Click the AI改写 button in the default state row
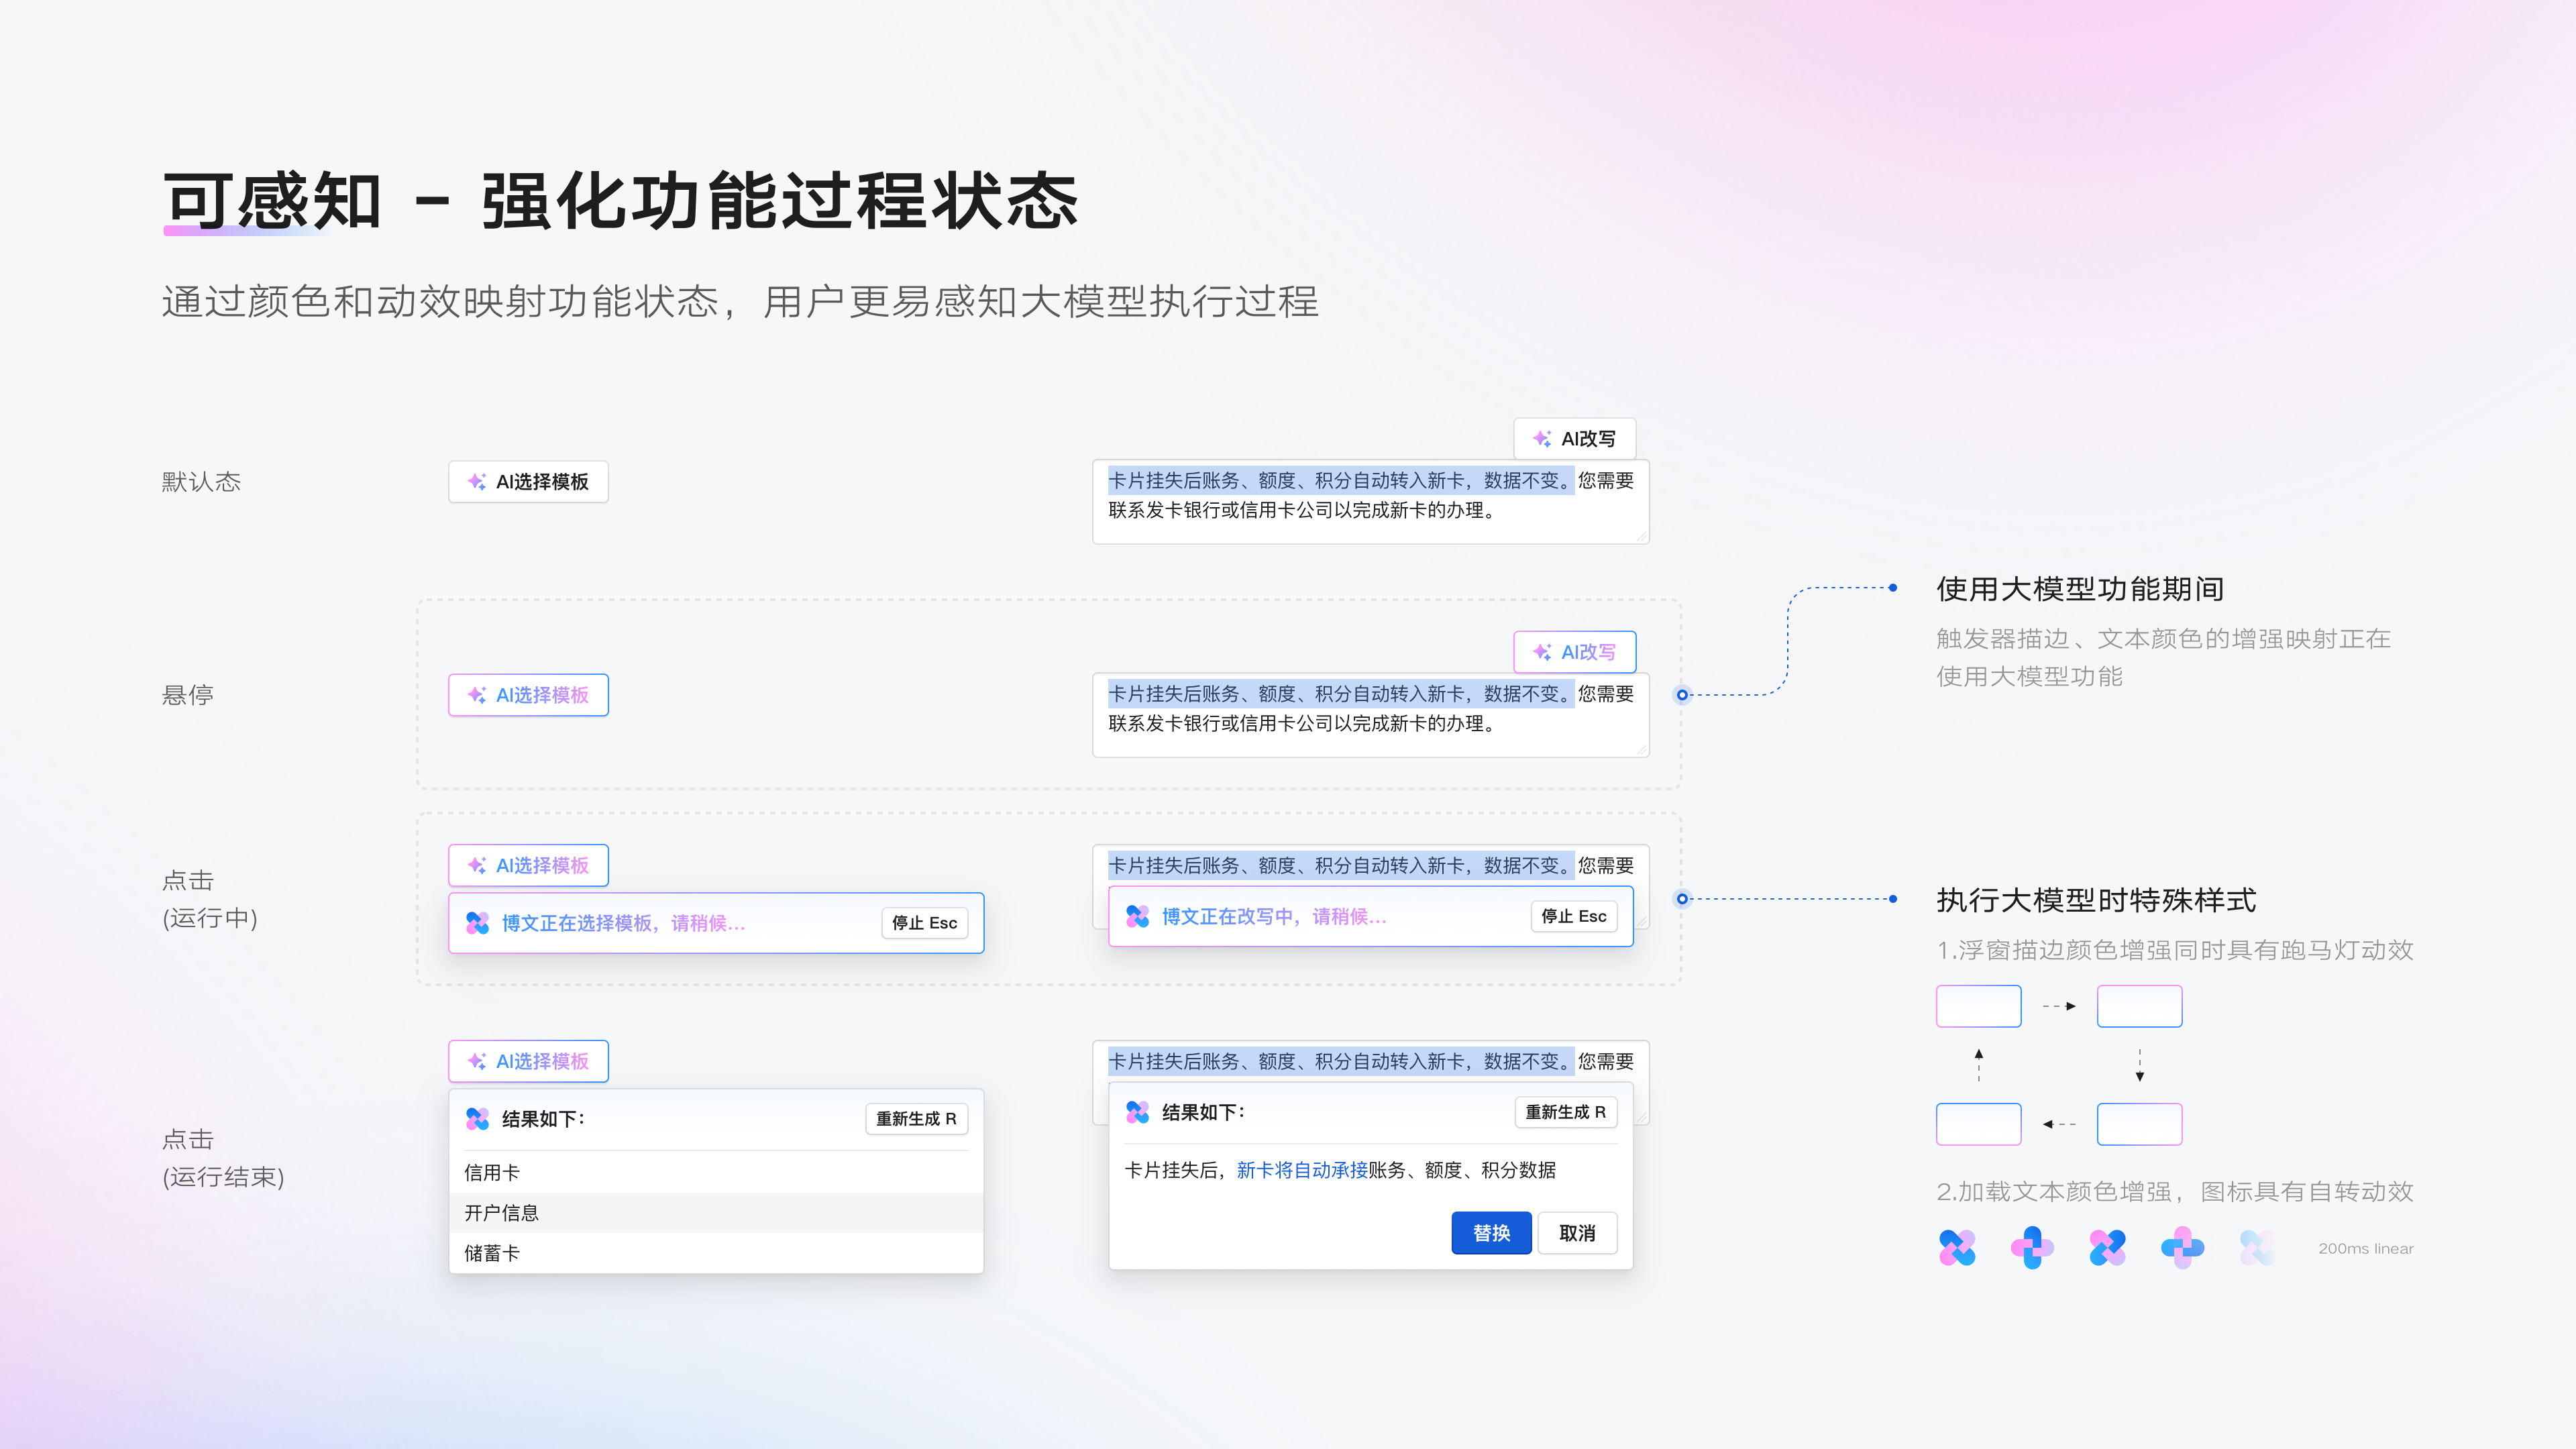This screenshot has height=1449, width=2576. (x=1574, y=439)
